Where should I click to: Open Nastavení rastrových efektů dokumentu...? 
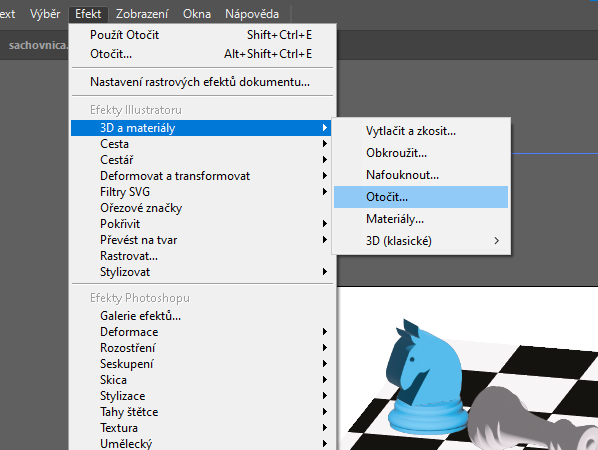pos(201,82)
